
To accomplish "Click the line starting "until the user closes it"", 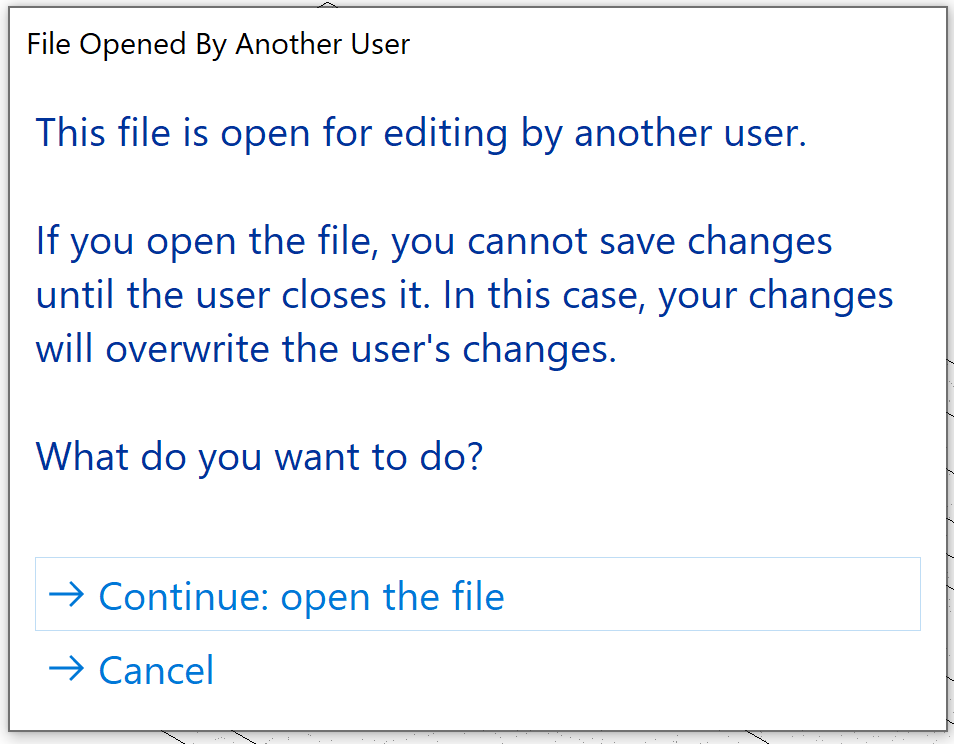I will [464, 296].
